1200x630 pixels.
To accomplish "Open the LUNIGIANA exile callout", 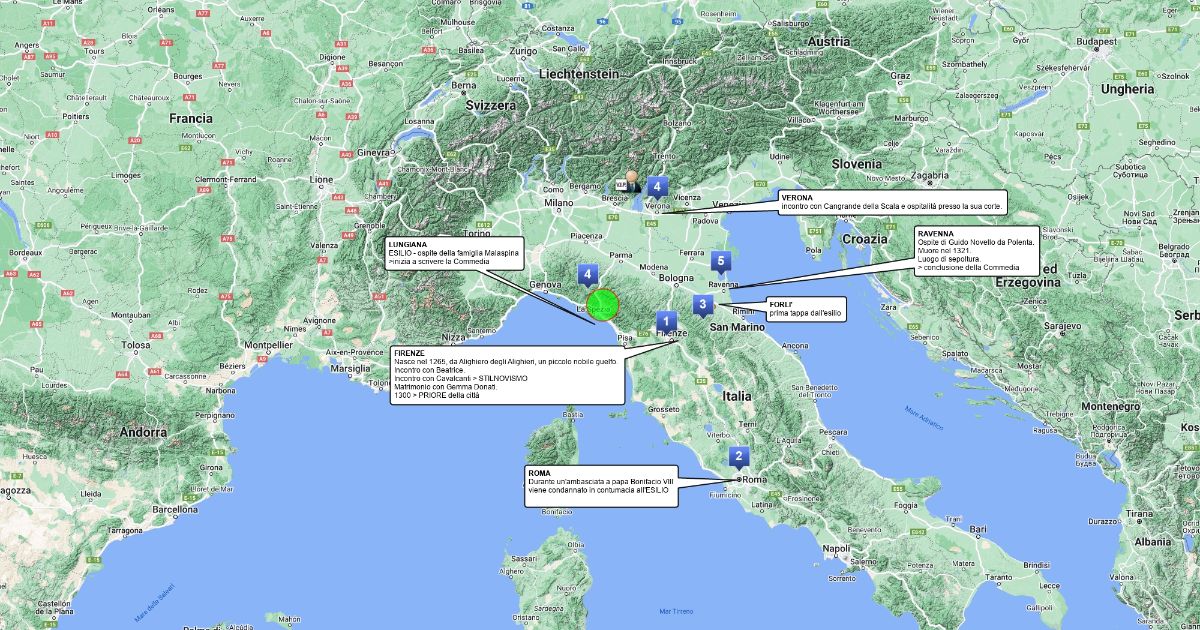I will (450, 255).
